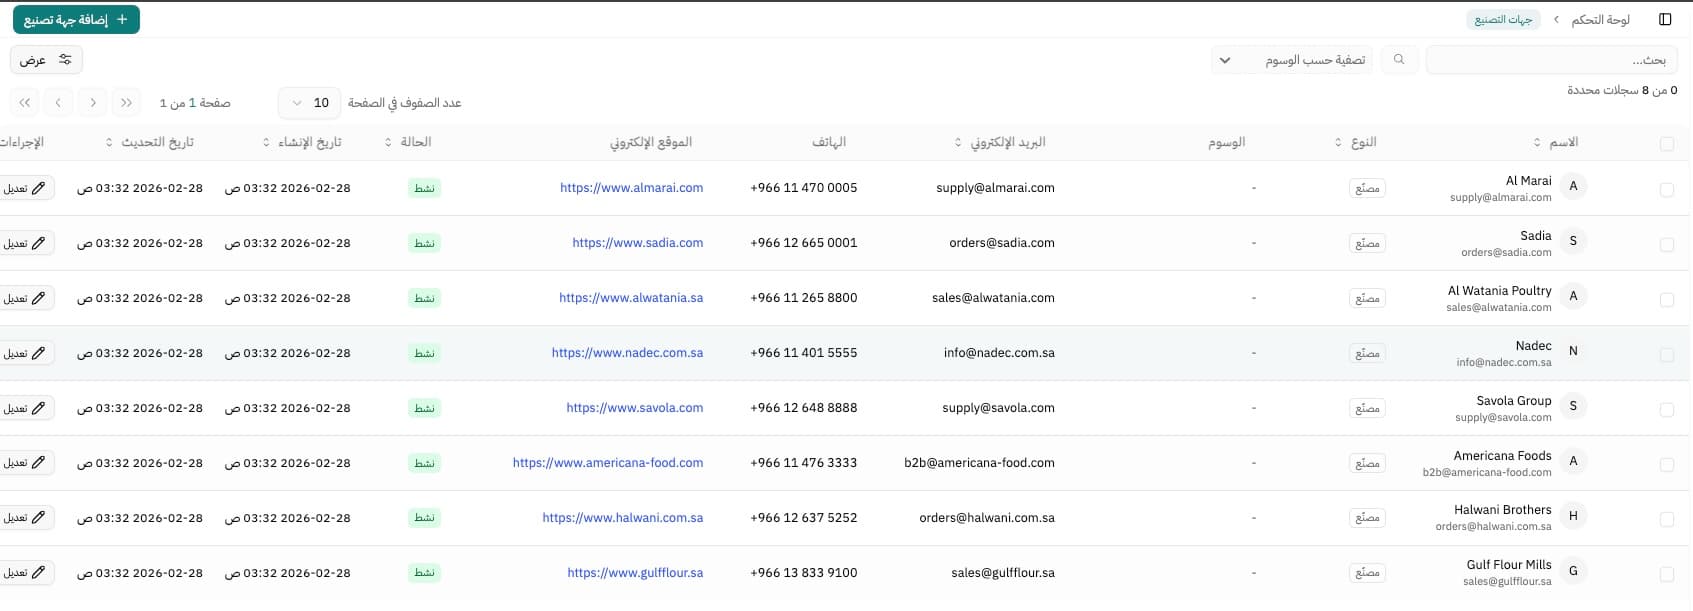The height and width of the screenshot is (611, 1693).
Task: Select the Halwani Brothers row checkbox
Action: [1666, 520]
